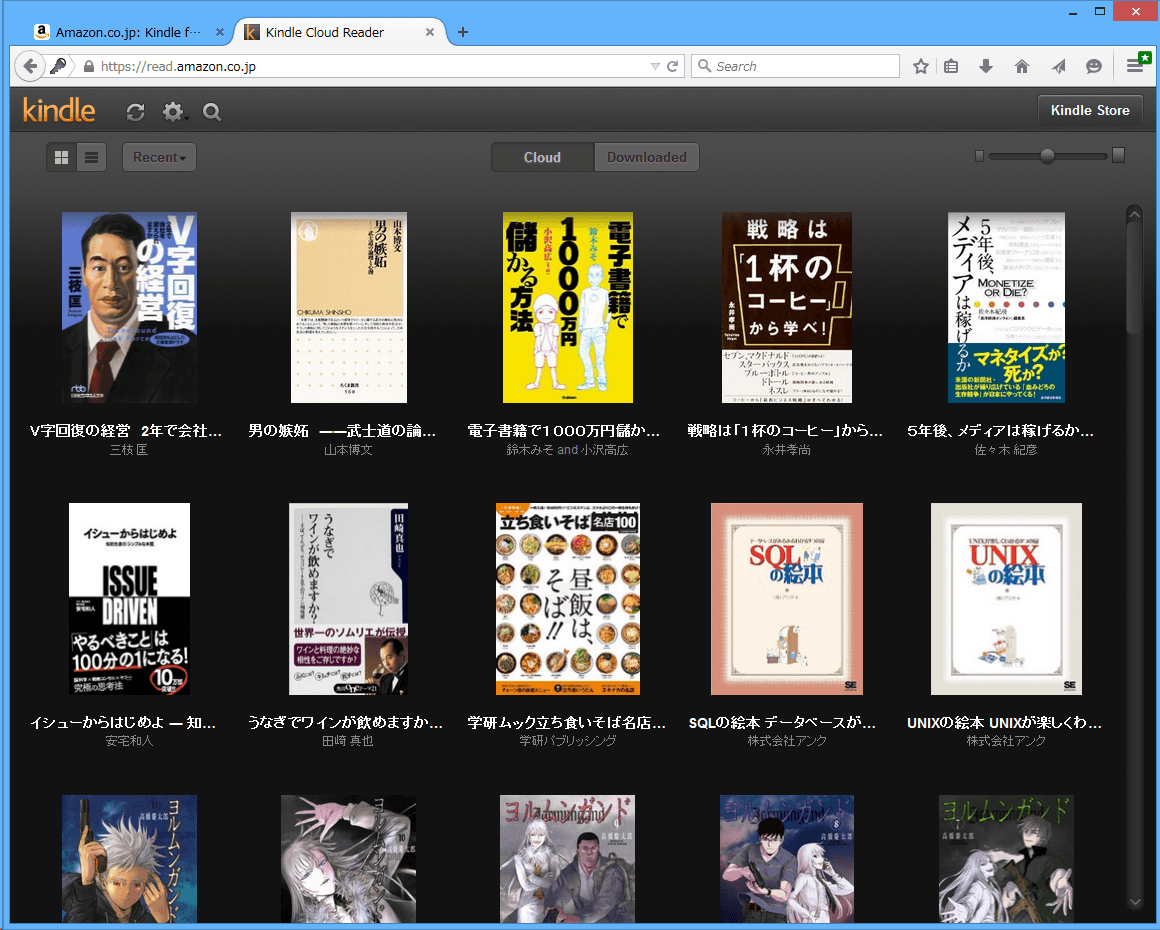
Task: Adjust the cover size slider
Action: (1047, 156)
